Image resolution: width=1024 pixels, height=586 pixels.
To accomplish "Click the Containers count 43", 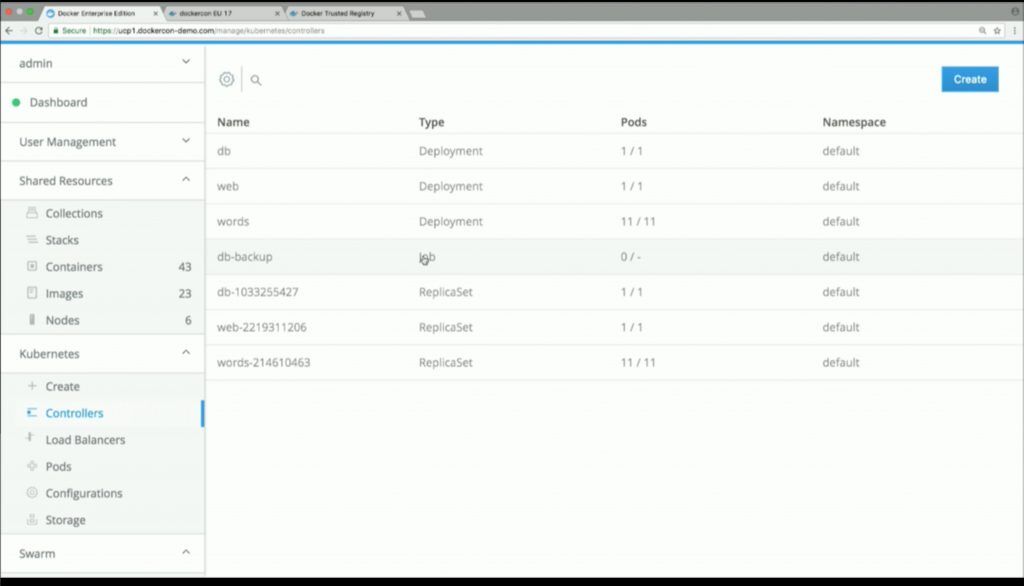I will click(x=185, y=267).
